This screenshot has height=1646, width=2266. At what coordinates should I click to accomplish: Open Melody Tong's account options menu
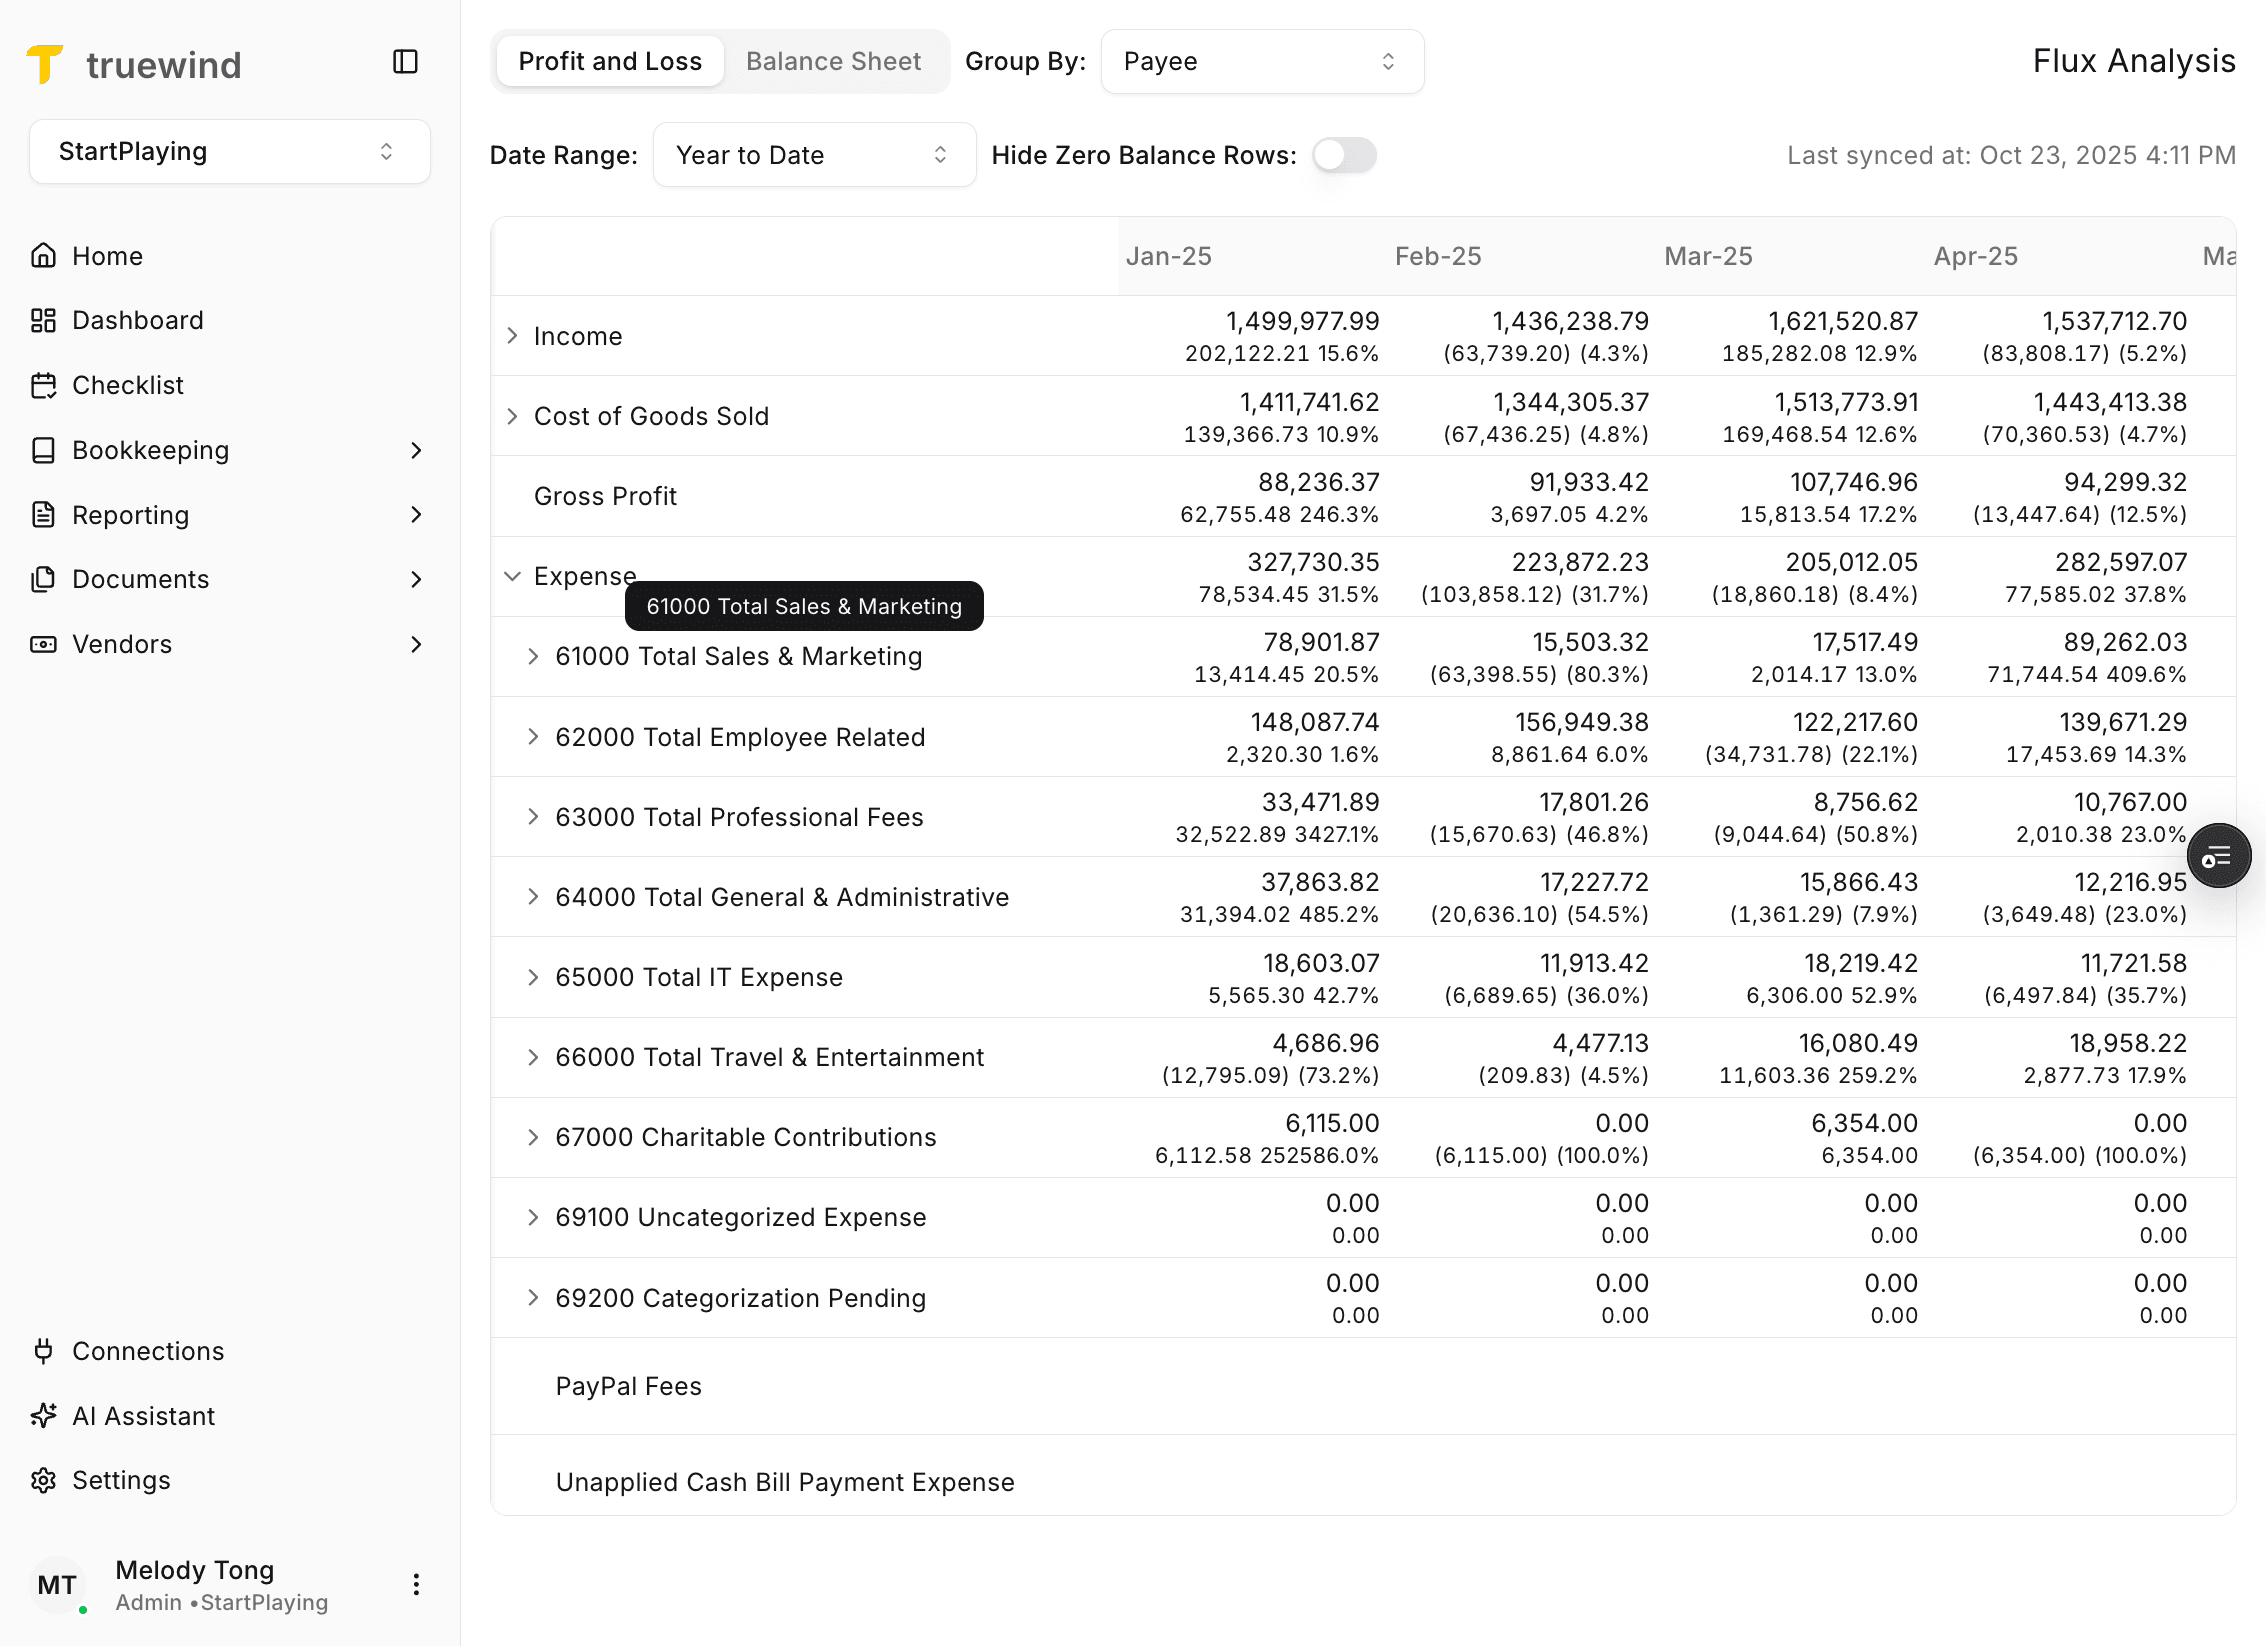coord(416,1584)
